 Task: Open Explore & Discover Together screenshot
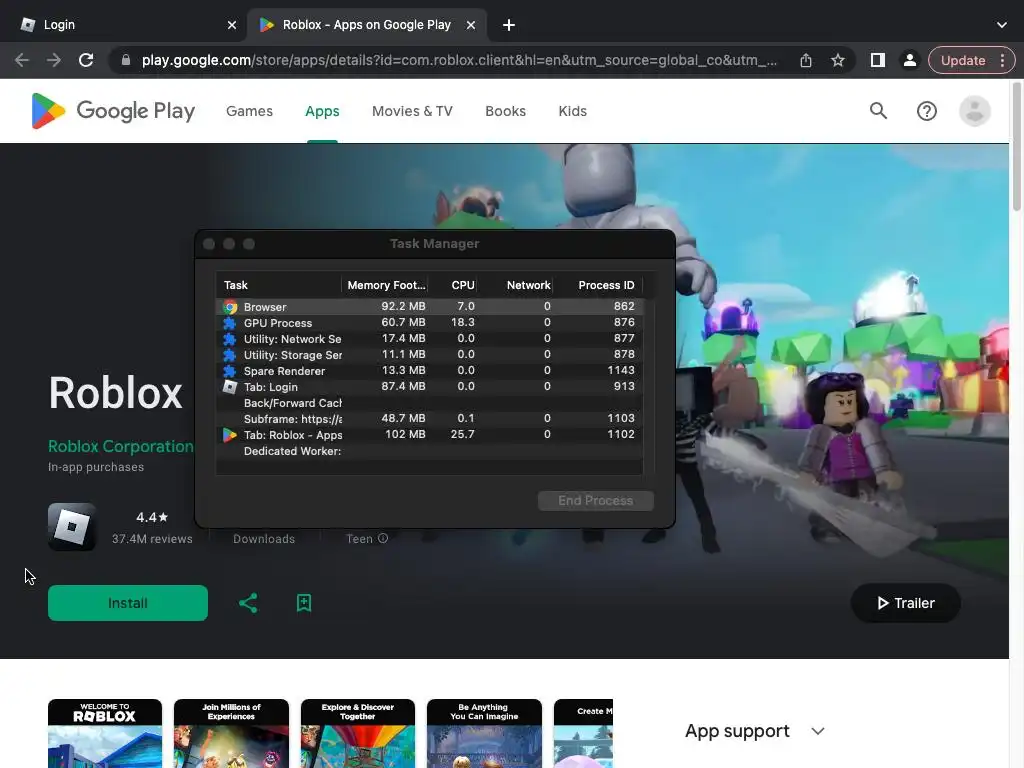(358, 733)
